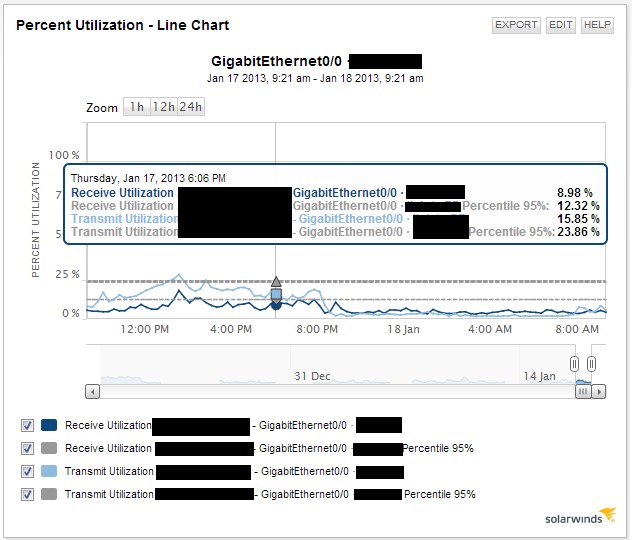Screen dimensions: 632x540
Task: Click Transmit Utilization Percentile 95% legend label
Action: tap(270, 494)
